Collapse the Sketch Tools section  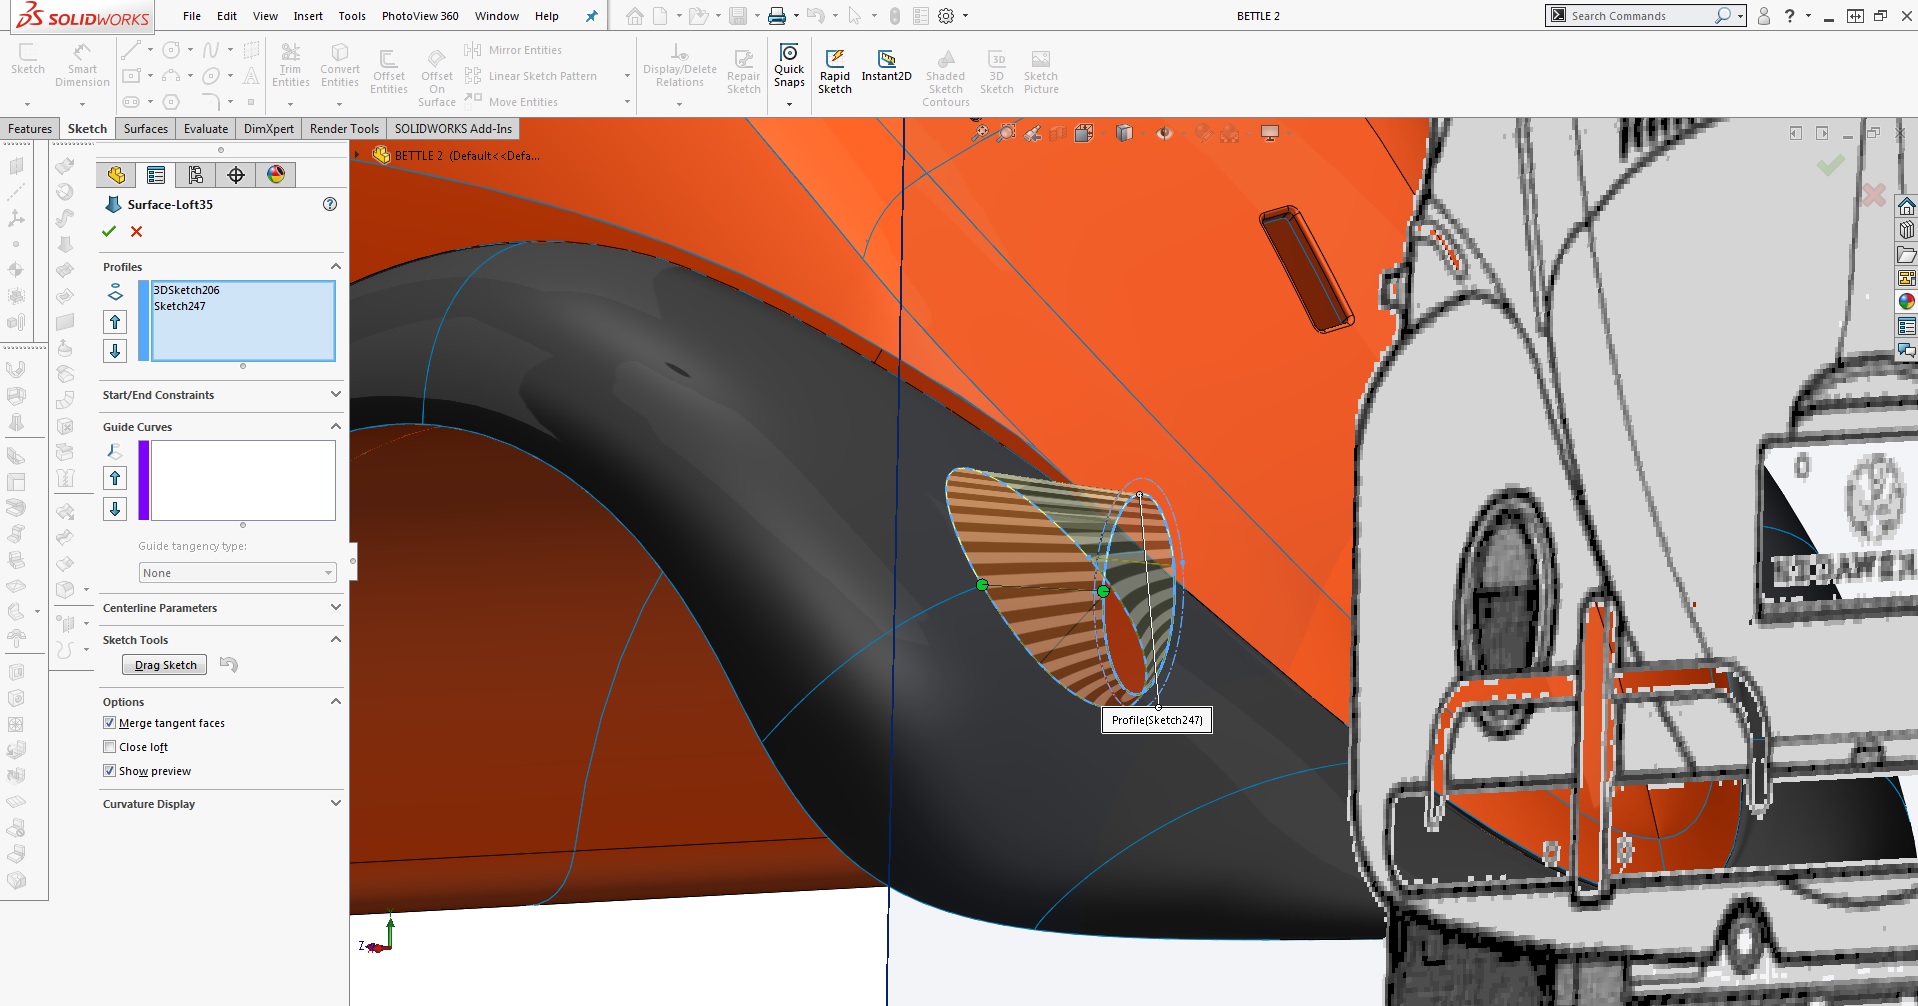pos(336,640)
